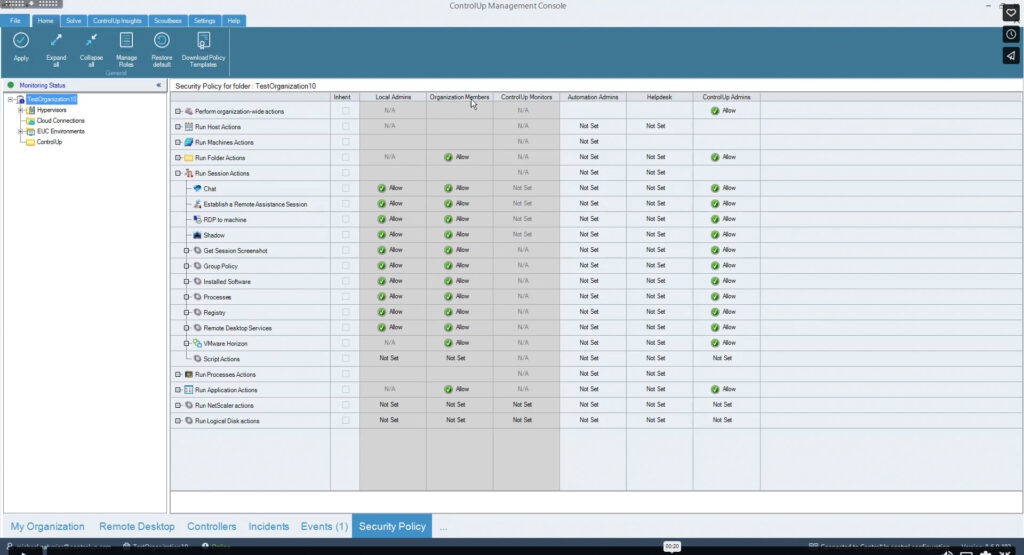Click the Apply icon in the ribbon
Screen dimensions: 1024x555
(21, 41)
